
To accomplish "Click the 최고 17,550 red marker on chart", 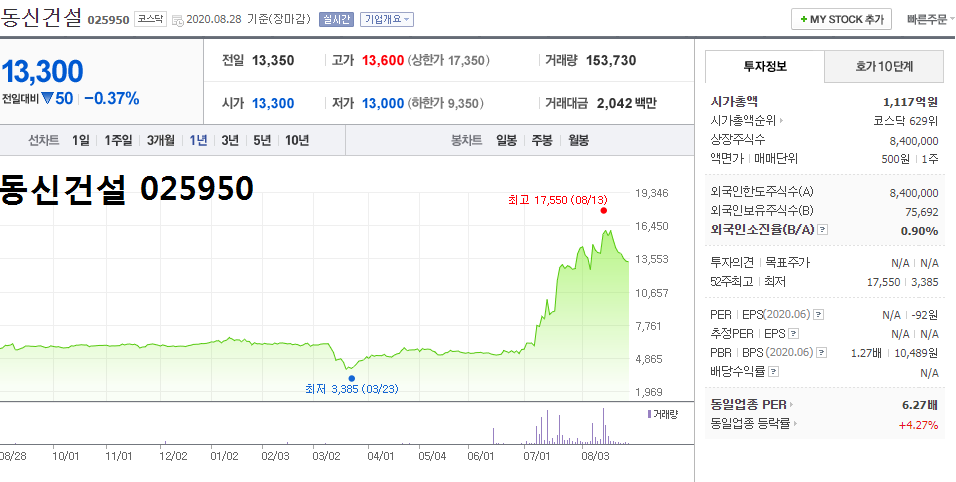I will click(604, 211).
